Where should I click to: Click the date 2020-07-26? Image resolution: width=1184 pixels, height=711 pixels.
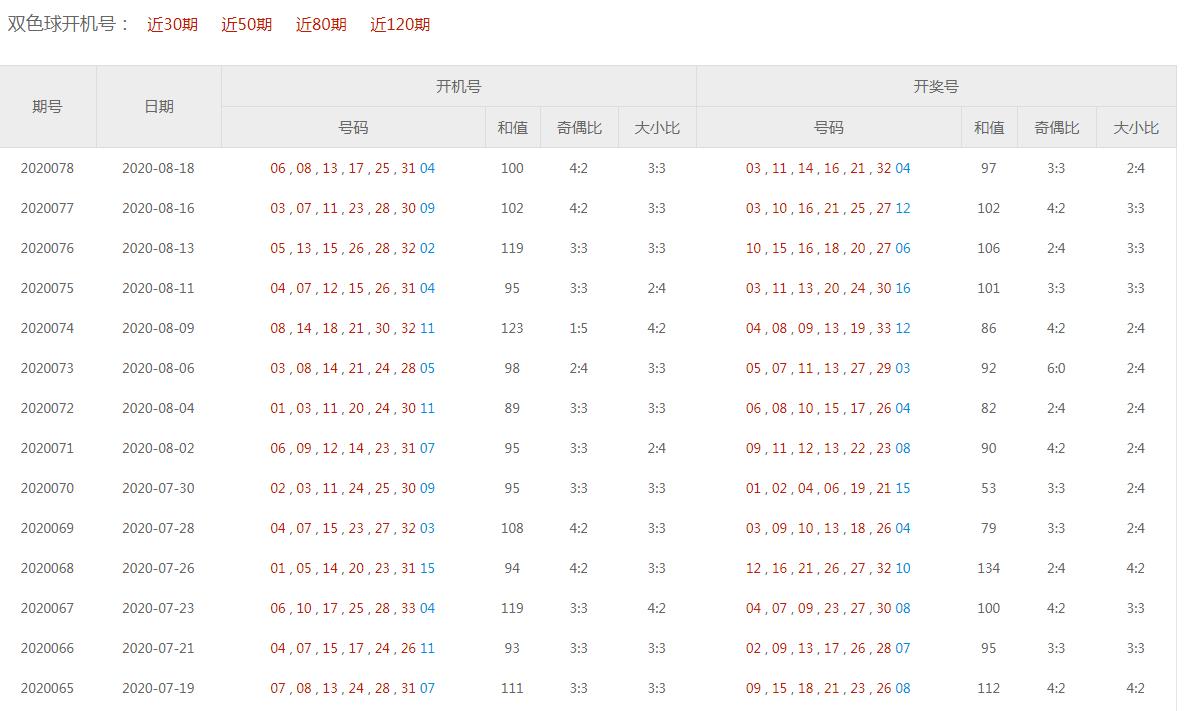pyautogui.click(x=159, y=568)
